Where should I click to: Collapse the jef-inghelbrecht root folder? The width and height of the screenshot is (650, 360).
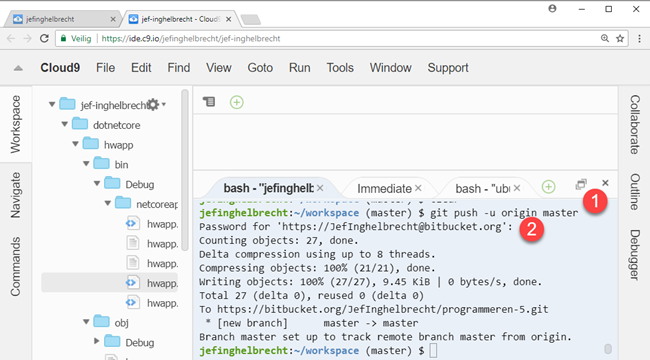tap(52, 105)
